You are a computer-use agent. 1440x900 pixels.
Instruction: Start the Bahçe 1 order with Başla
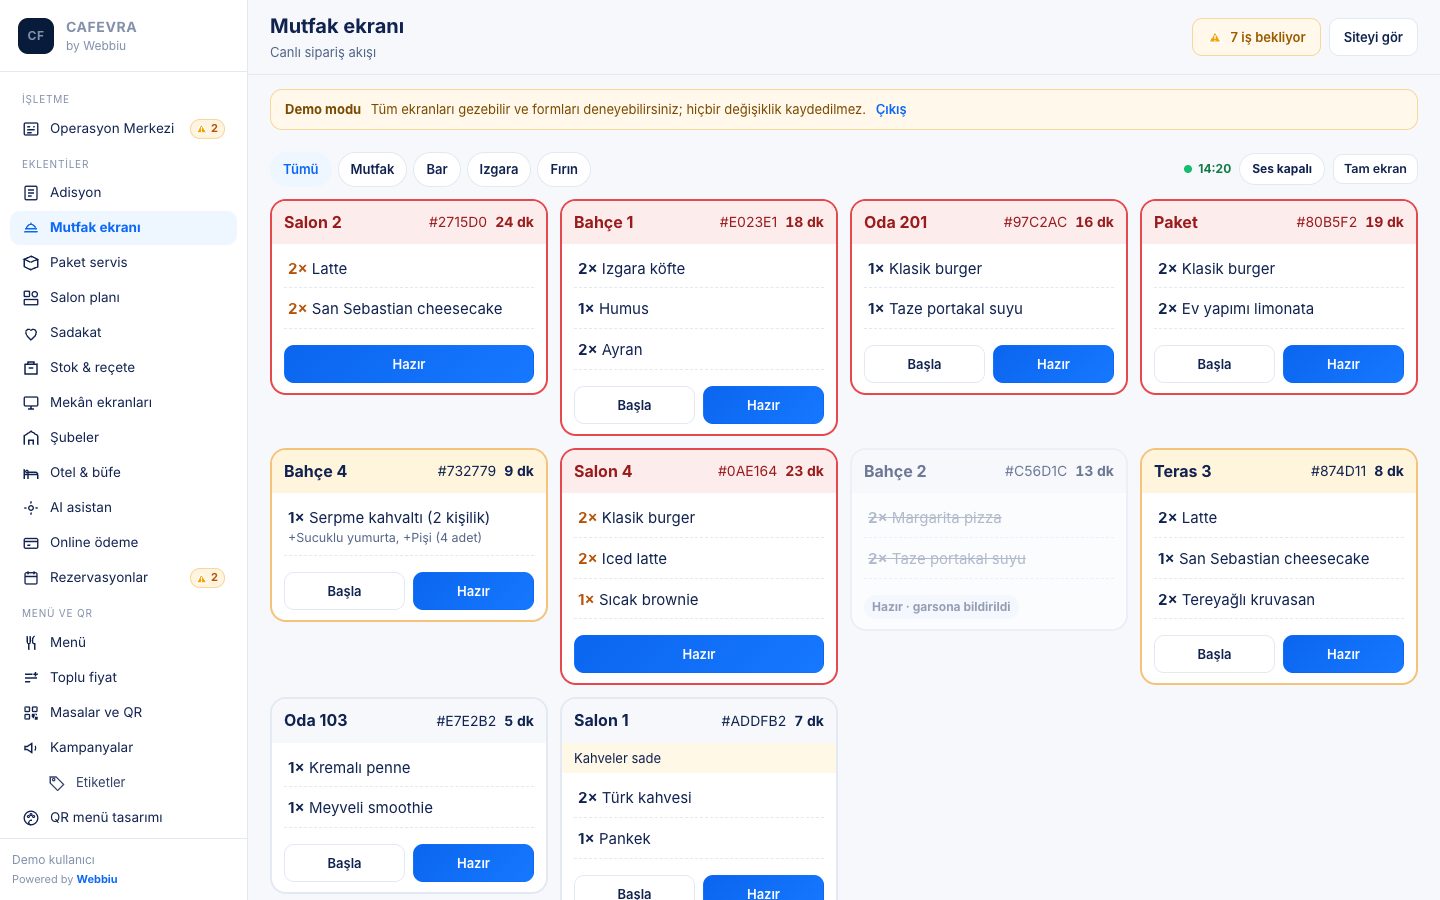click(x=634, y=405)
